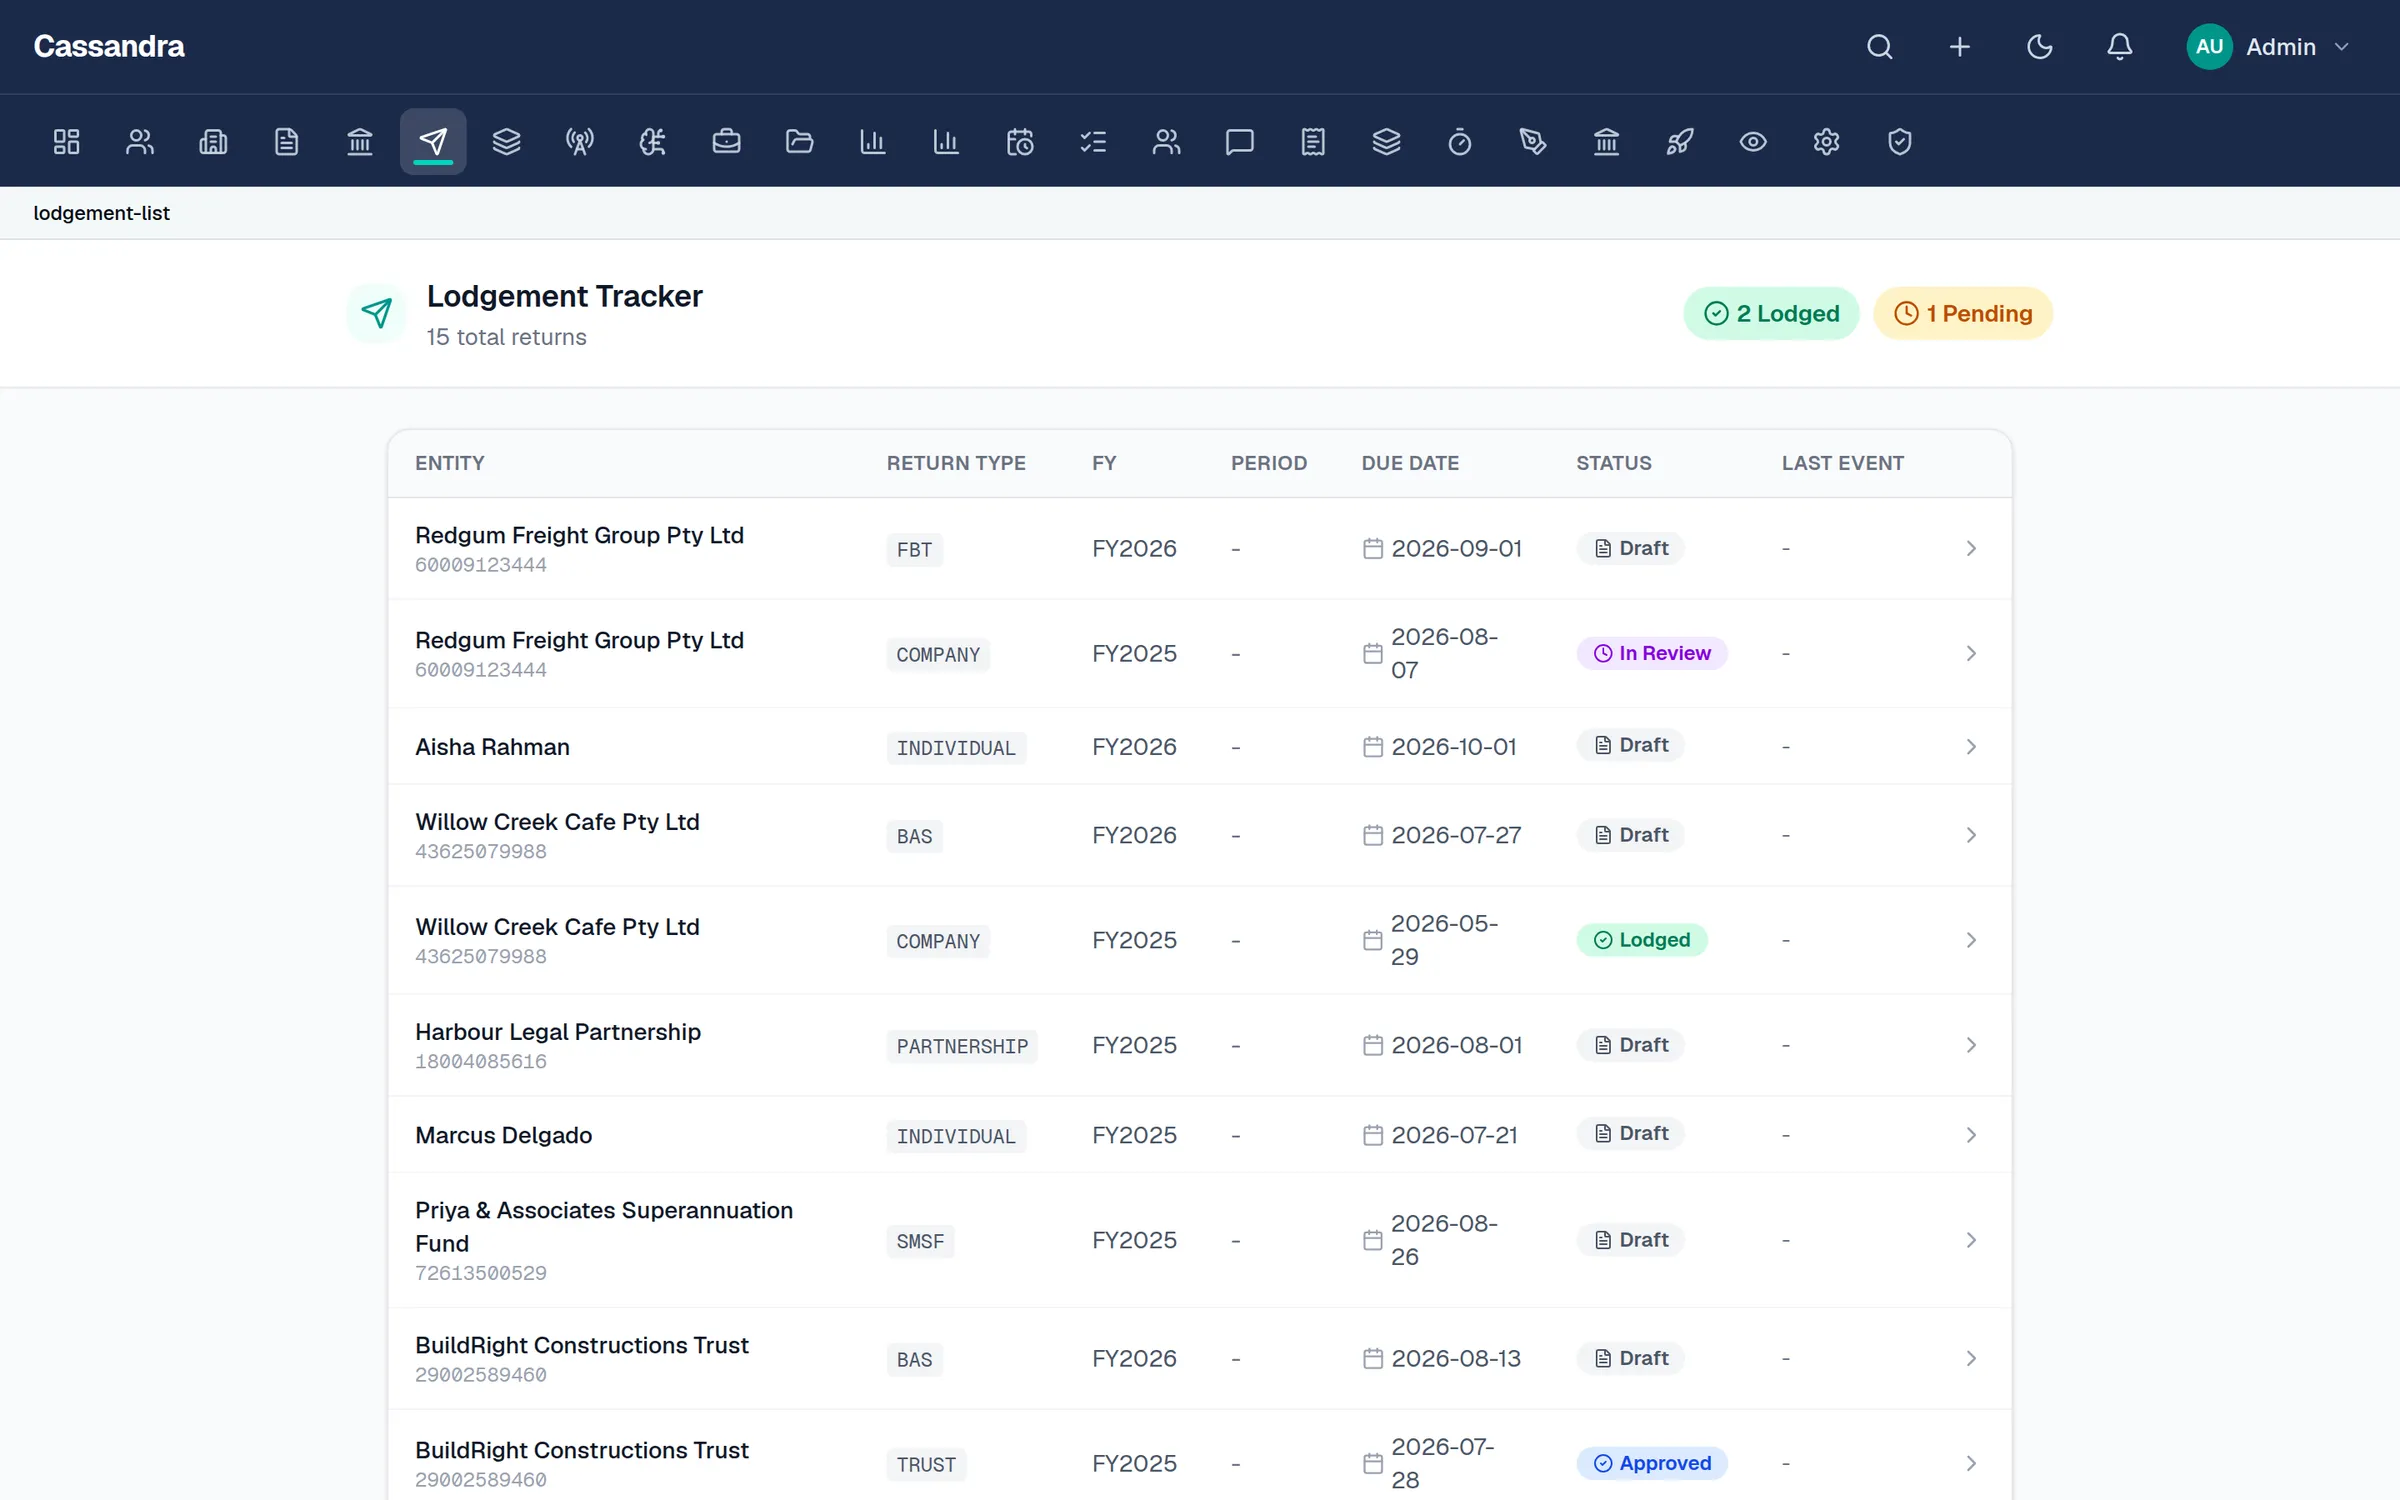Toggle dark mode with the moon icon

[2040, 47]
